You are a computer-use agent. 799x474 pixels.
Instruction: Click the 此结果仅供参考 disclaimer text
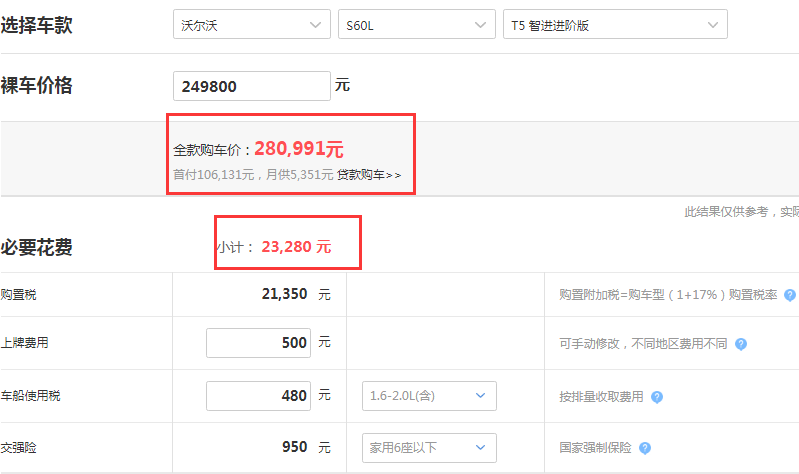pyautogui.click(x=741, y=212)
